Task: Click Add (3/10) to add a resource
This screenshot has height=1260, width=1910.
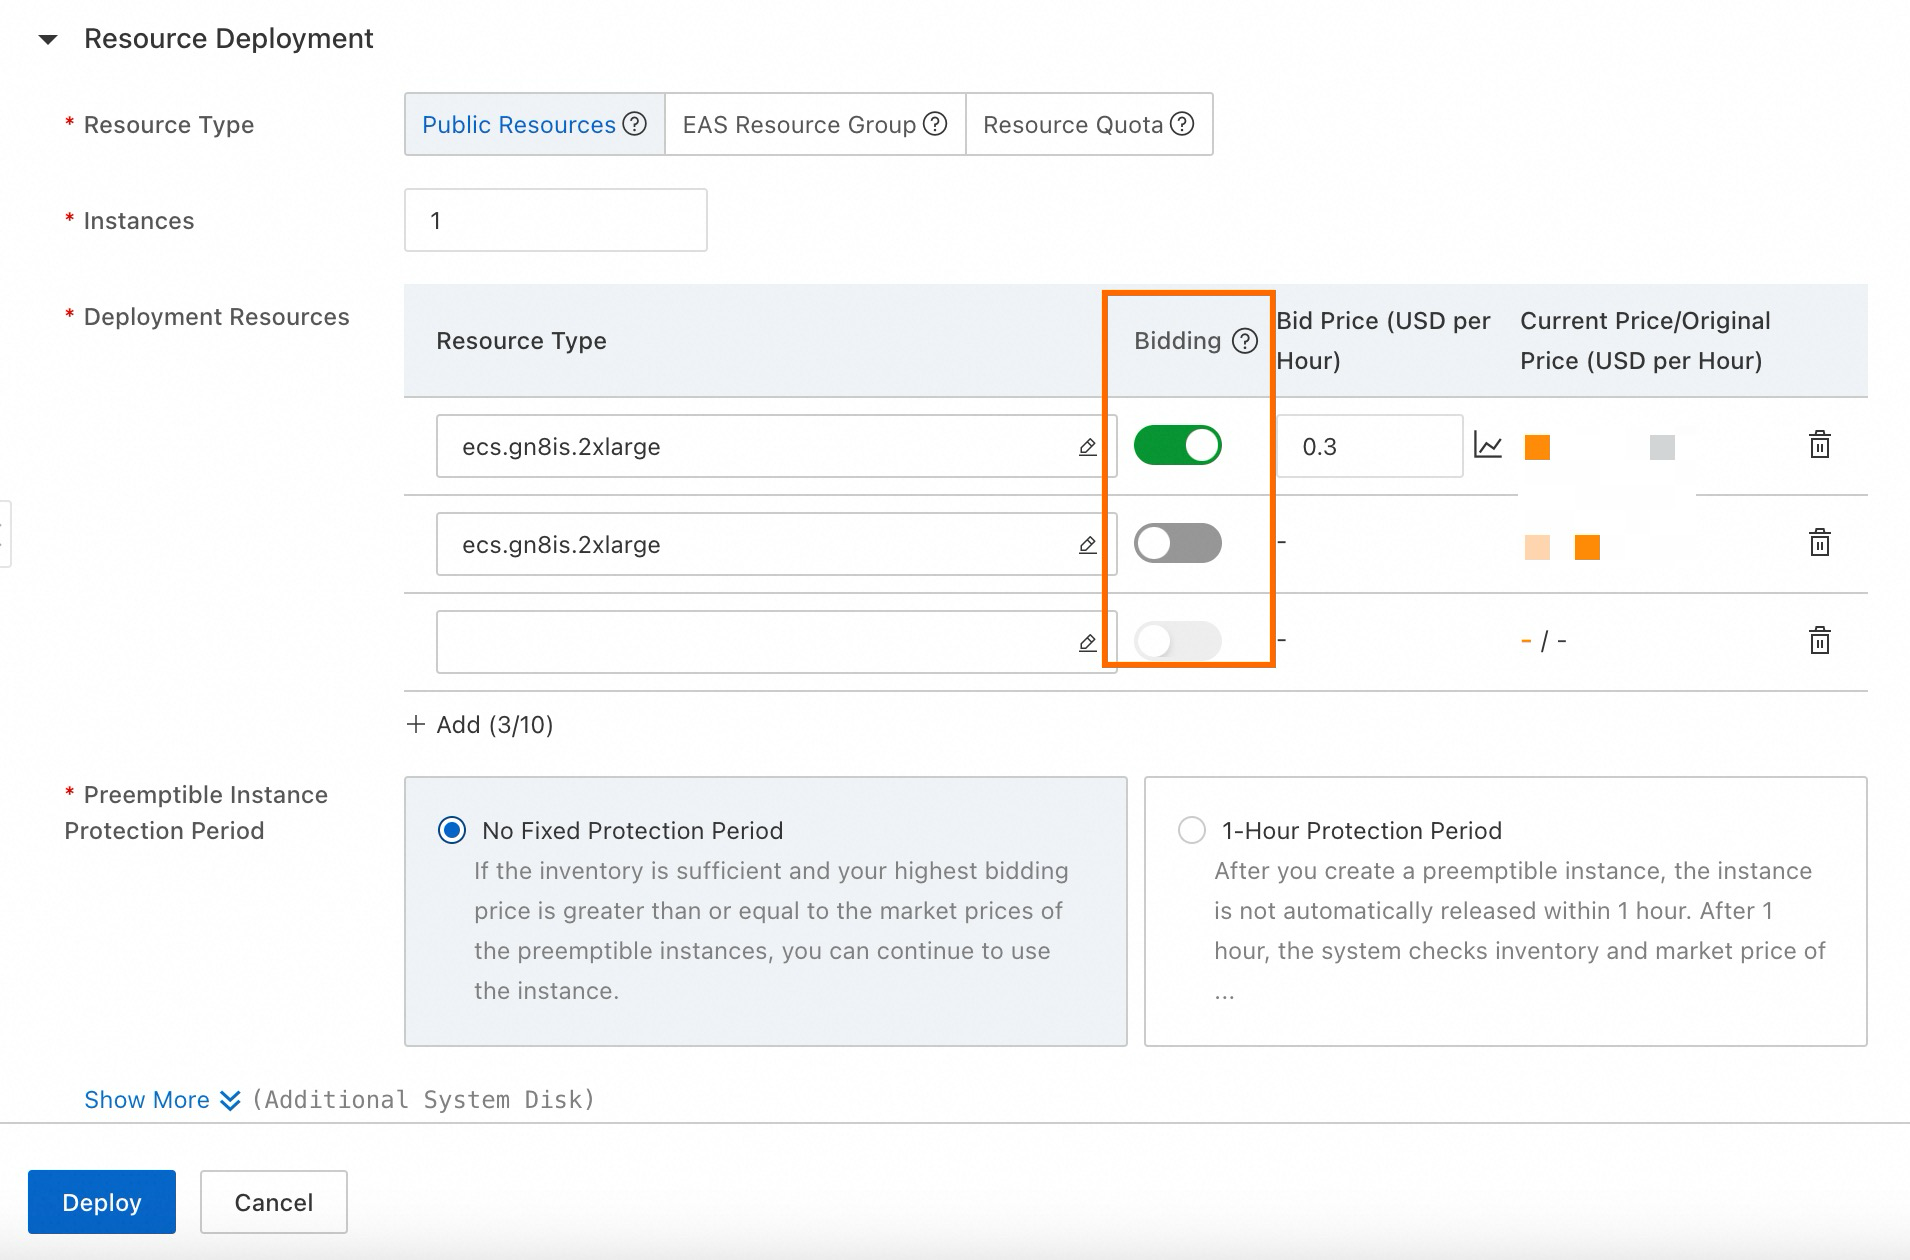Action: [480, 725]
